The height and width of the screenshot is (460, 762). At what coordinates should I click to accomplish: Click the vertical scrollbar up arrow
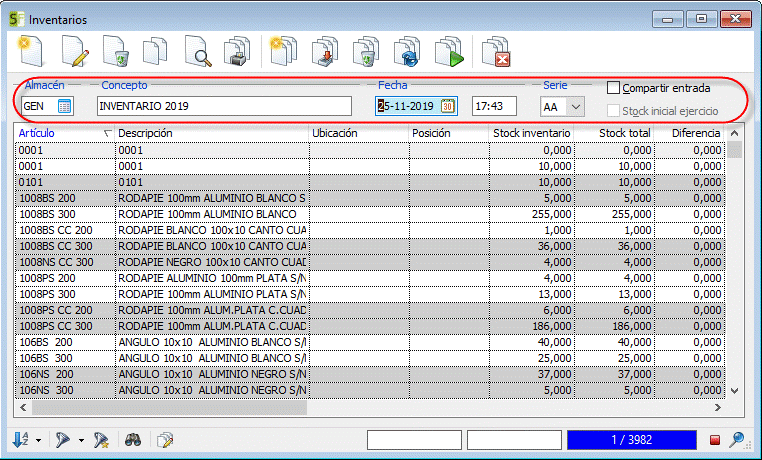[734, 133]
